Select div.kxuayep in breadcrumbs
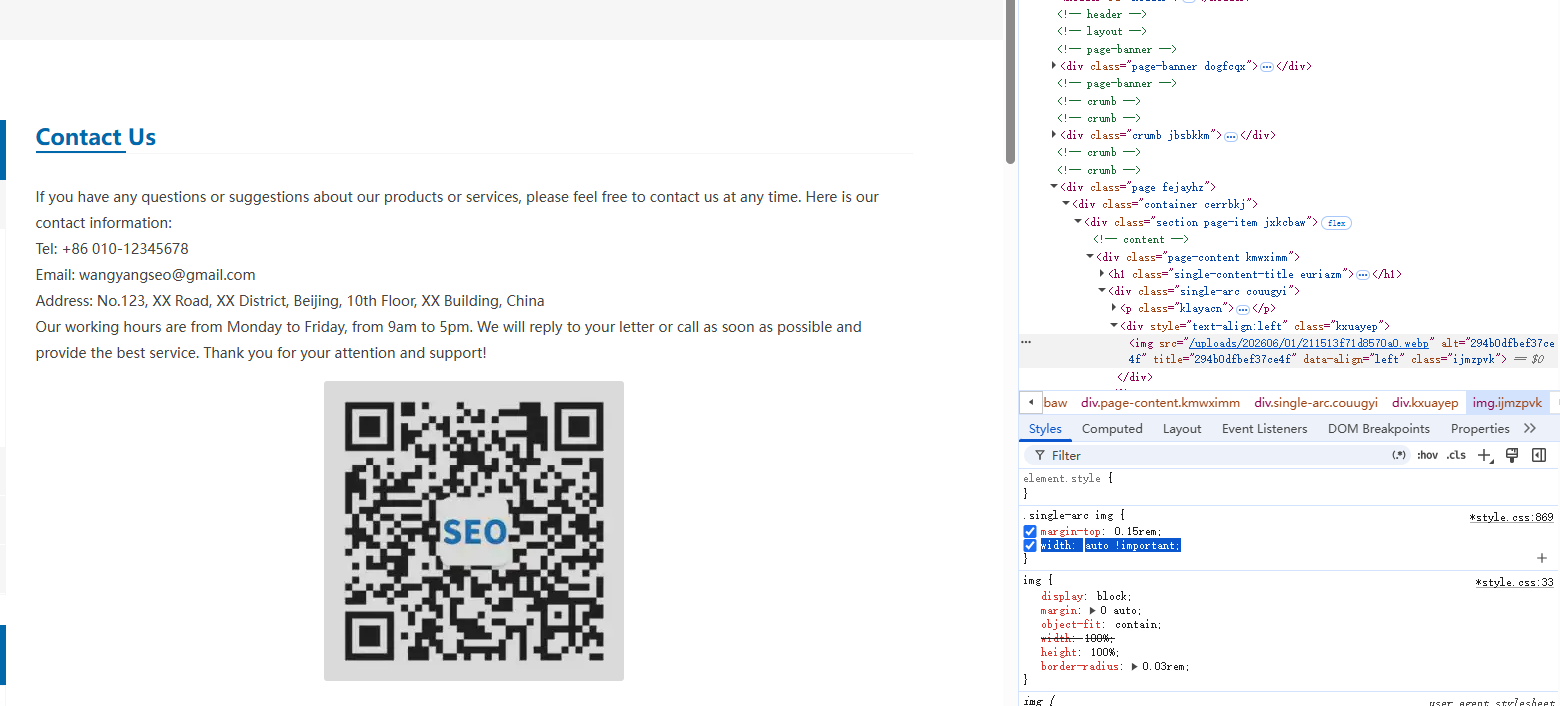 (1425, 402)
